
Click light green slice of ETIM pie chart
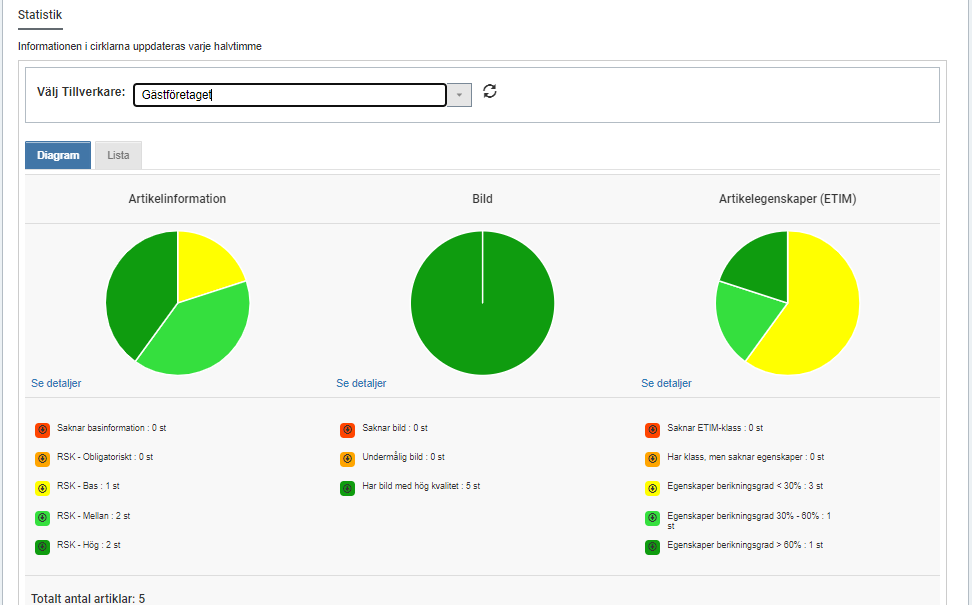coord(744,316)
